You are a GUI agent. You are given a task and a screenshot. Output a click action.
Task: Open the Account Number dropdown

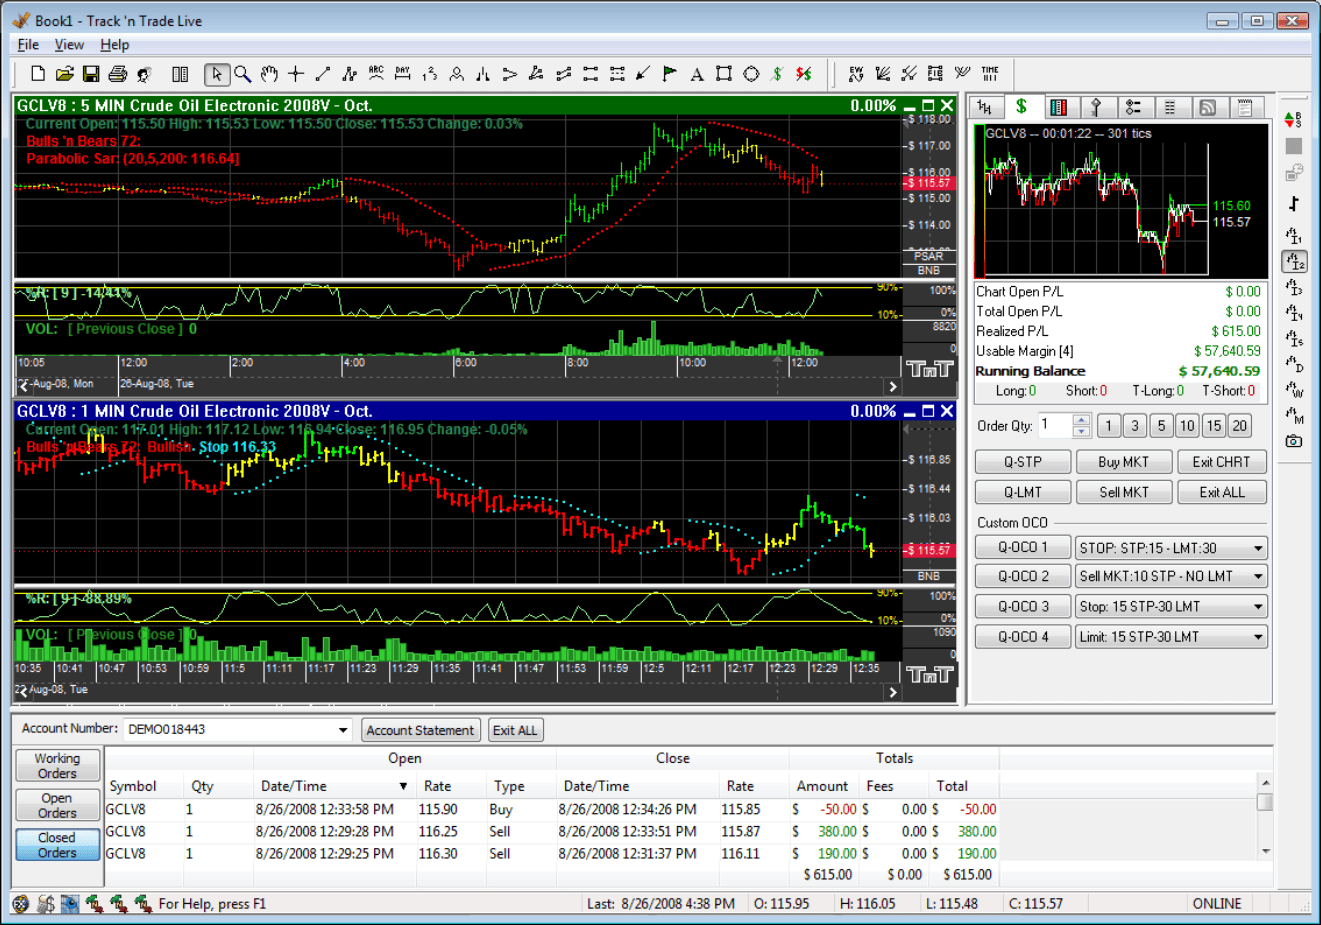(343, 730)
